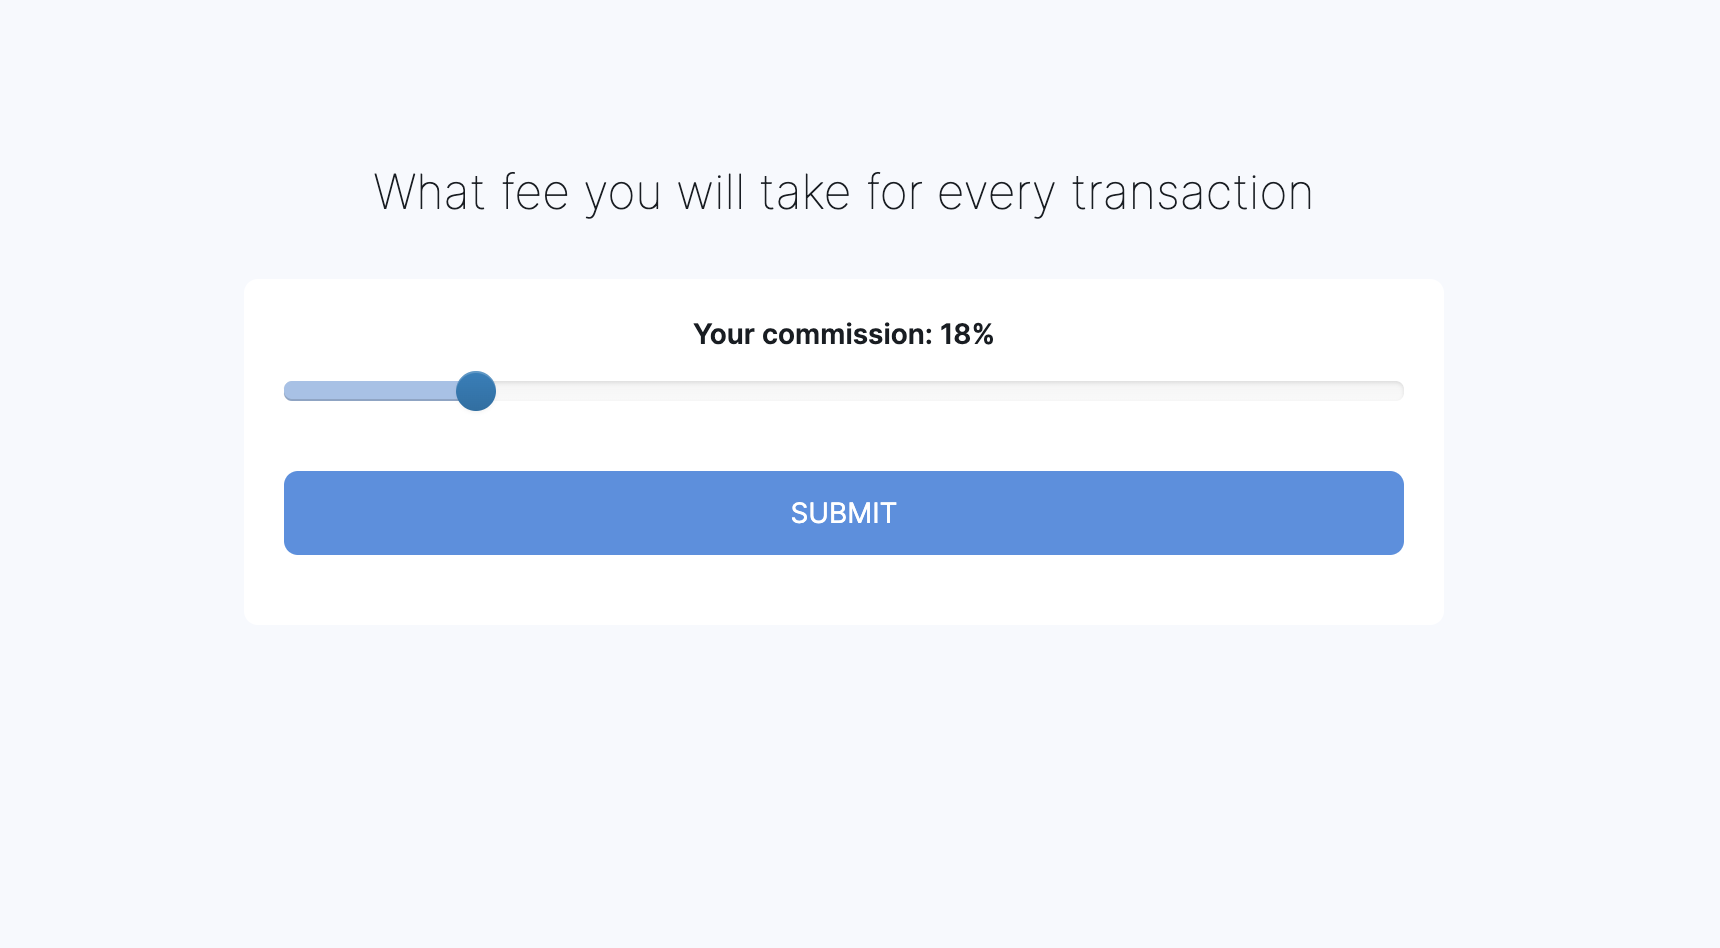
Task: Click the slider track just right of handle
Action: 520,391
